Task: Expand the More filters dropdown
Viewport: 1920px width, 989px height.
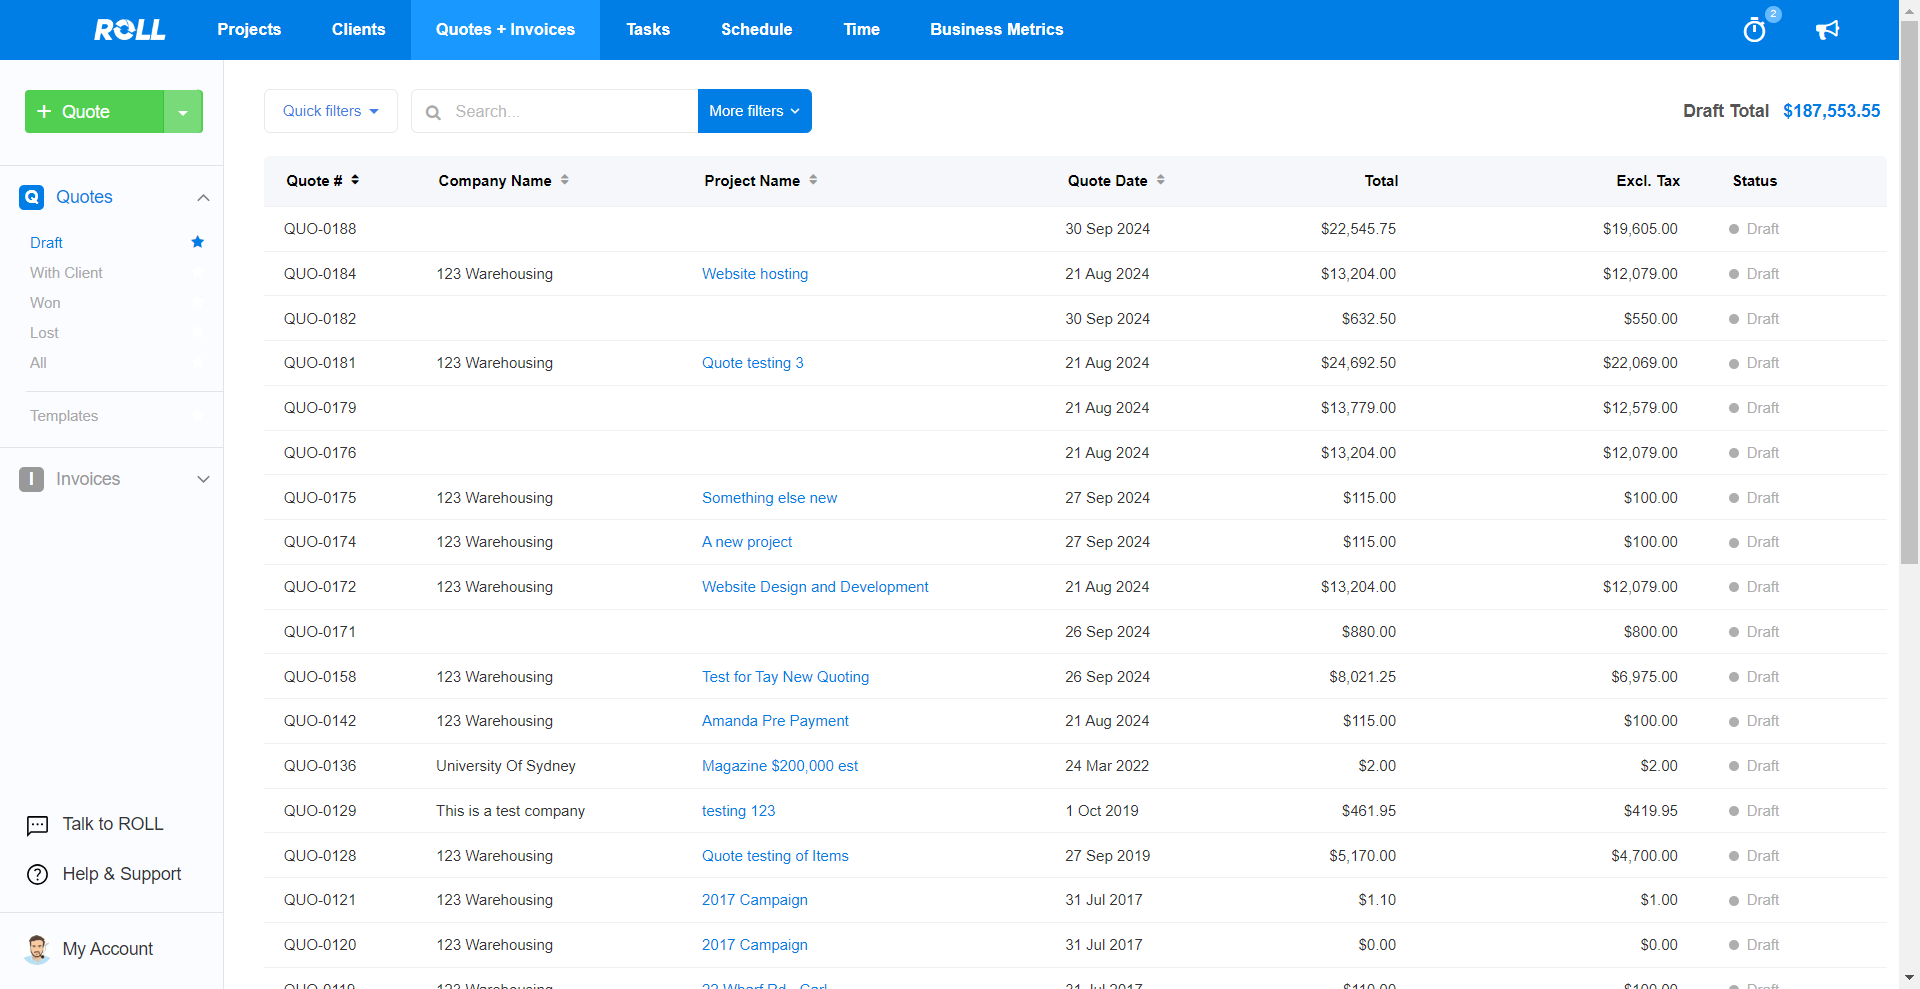Action: point(754,111)
